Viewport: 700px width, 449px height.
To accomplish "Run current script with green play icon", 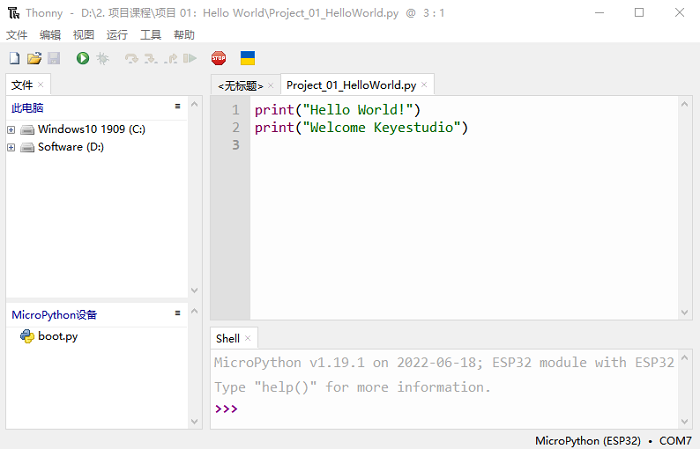I will [x=83, y=59].
